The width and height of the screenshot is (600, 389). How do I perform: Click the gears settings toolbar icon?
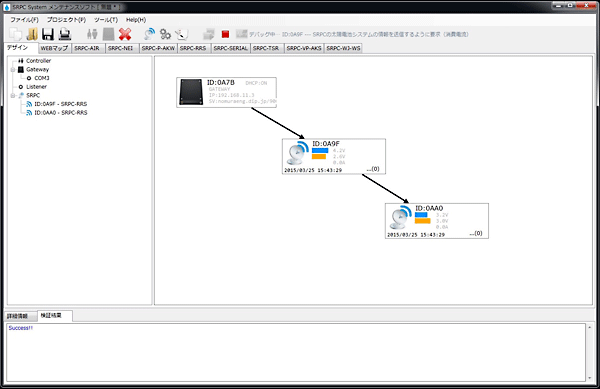click(165, 34)
